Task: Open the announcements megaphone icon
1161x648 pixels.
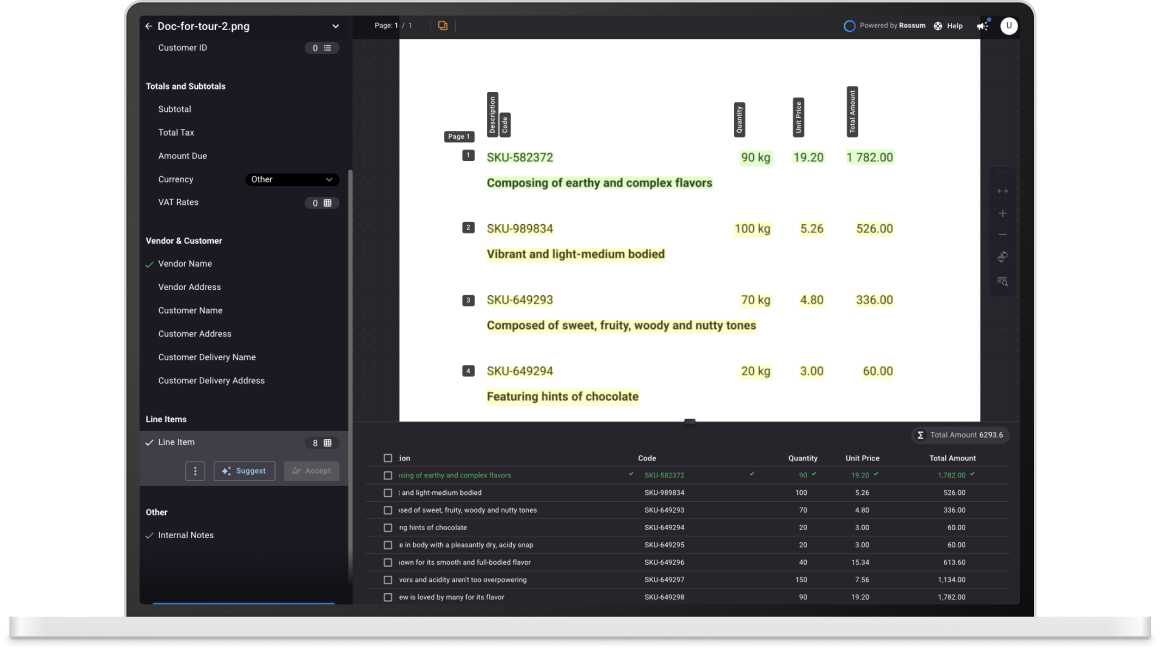Action: click(982, 26)
